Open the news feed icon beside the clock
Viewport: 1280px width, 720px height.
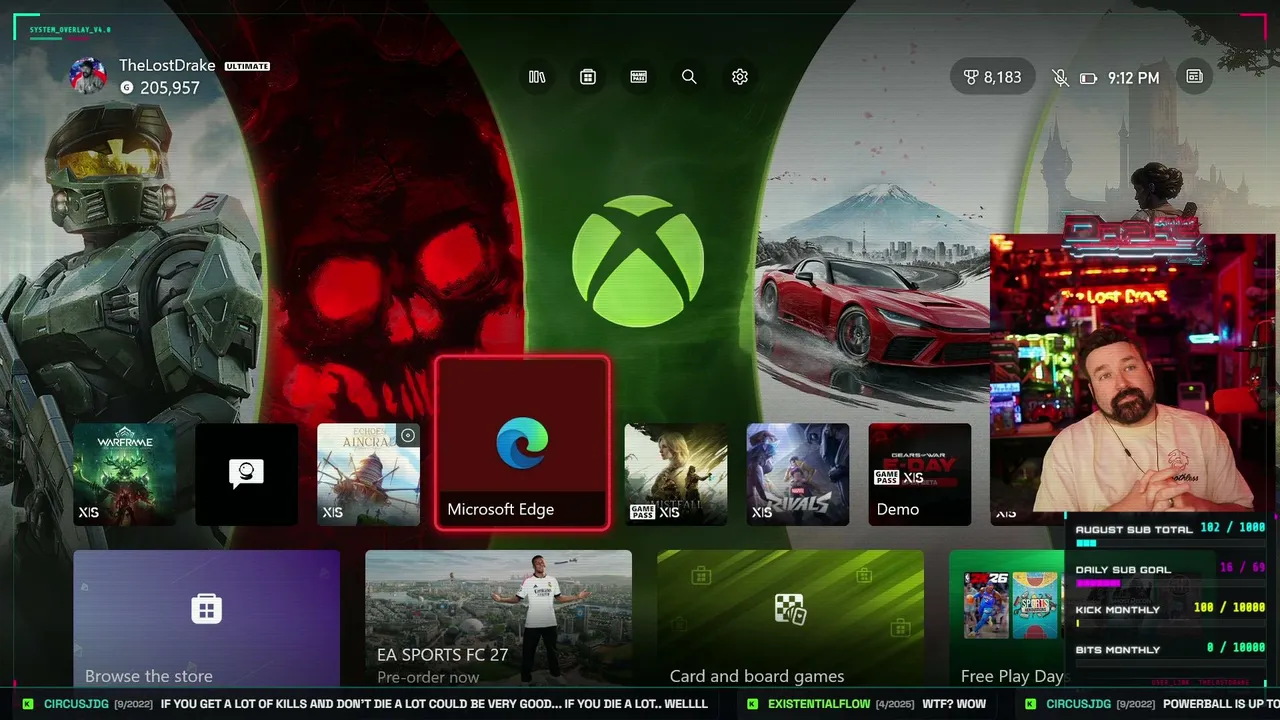tap(1194, 77)
